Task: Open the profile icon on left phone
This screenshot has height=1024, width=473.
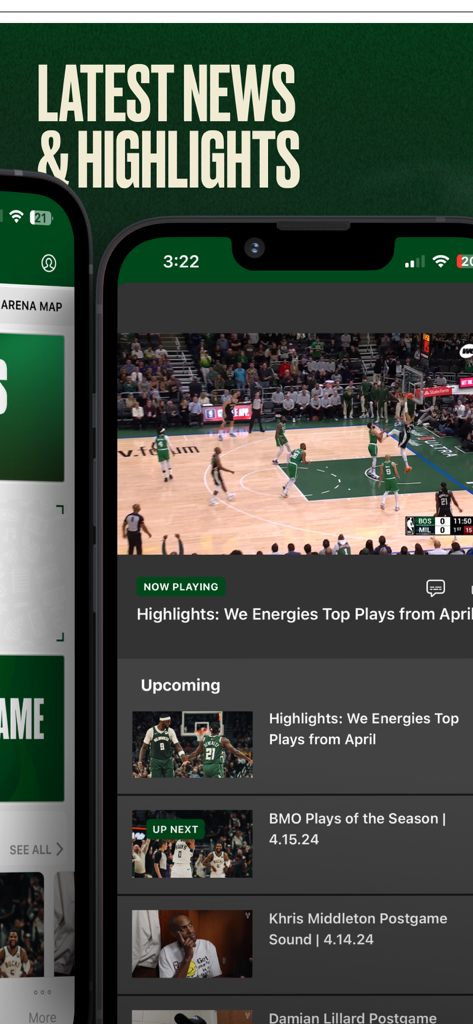Action: pos(48,263)
